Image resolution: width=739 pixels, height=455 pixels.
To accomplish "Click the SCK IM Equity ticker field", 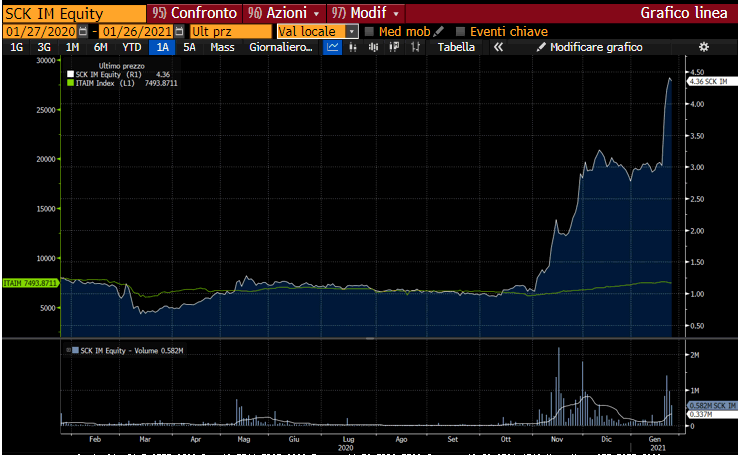I will pyautogui.click(x=72, y=13).
